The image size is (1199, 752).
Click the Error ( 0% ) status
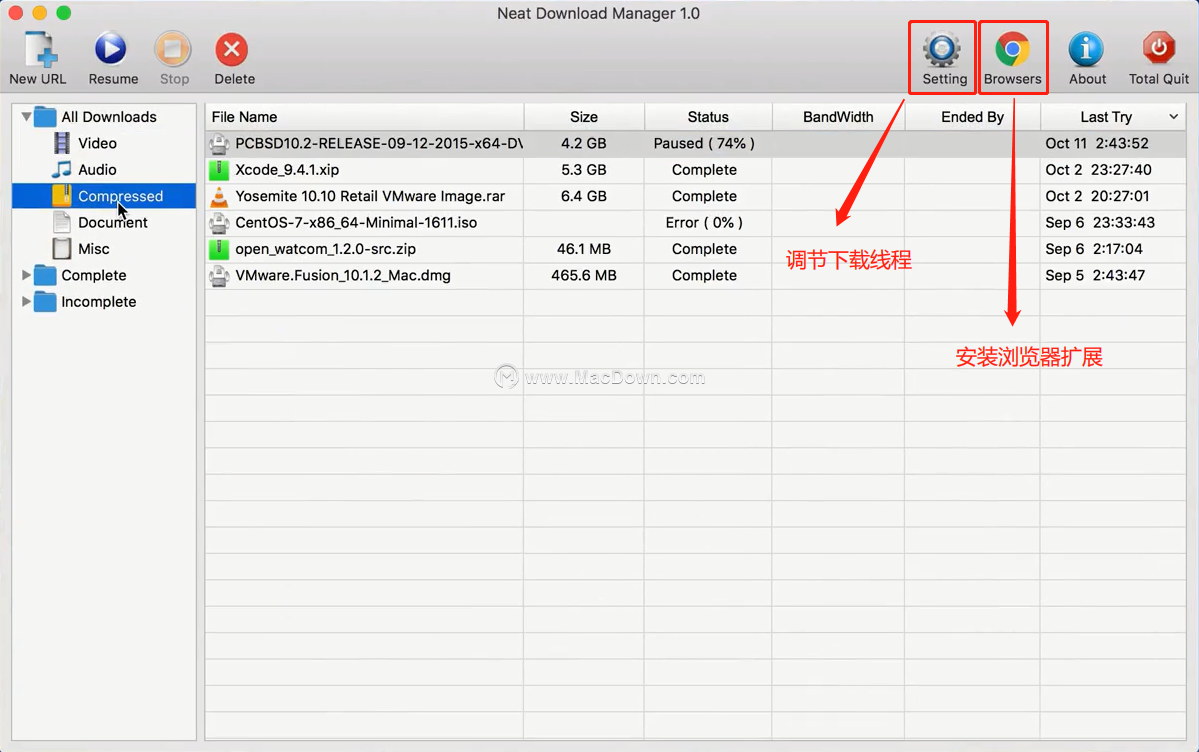[x=704, y=223]
